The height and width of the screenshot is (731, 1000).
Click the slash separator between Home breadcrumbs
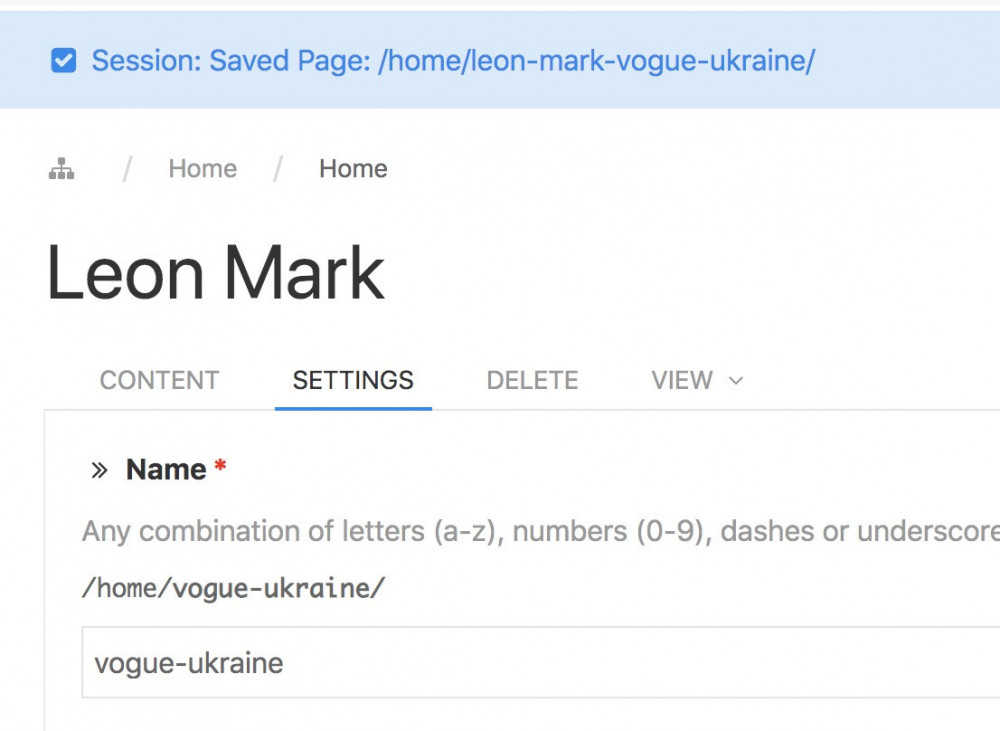(x=278, y=169)
